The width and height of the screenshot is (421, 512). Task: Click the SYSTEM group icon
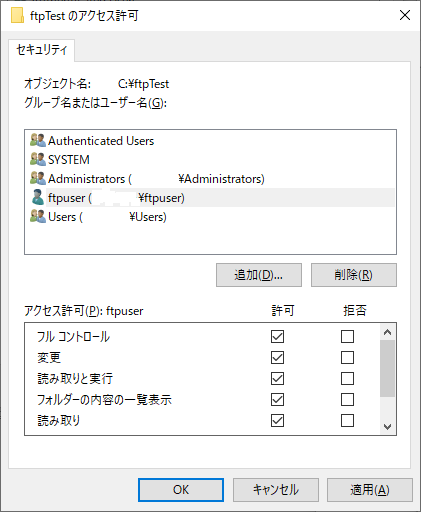38,159
